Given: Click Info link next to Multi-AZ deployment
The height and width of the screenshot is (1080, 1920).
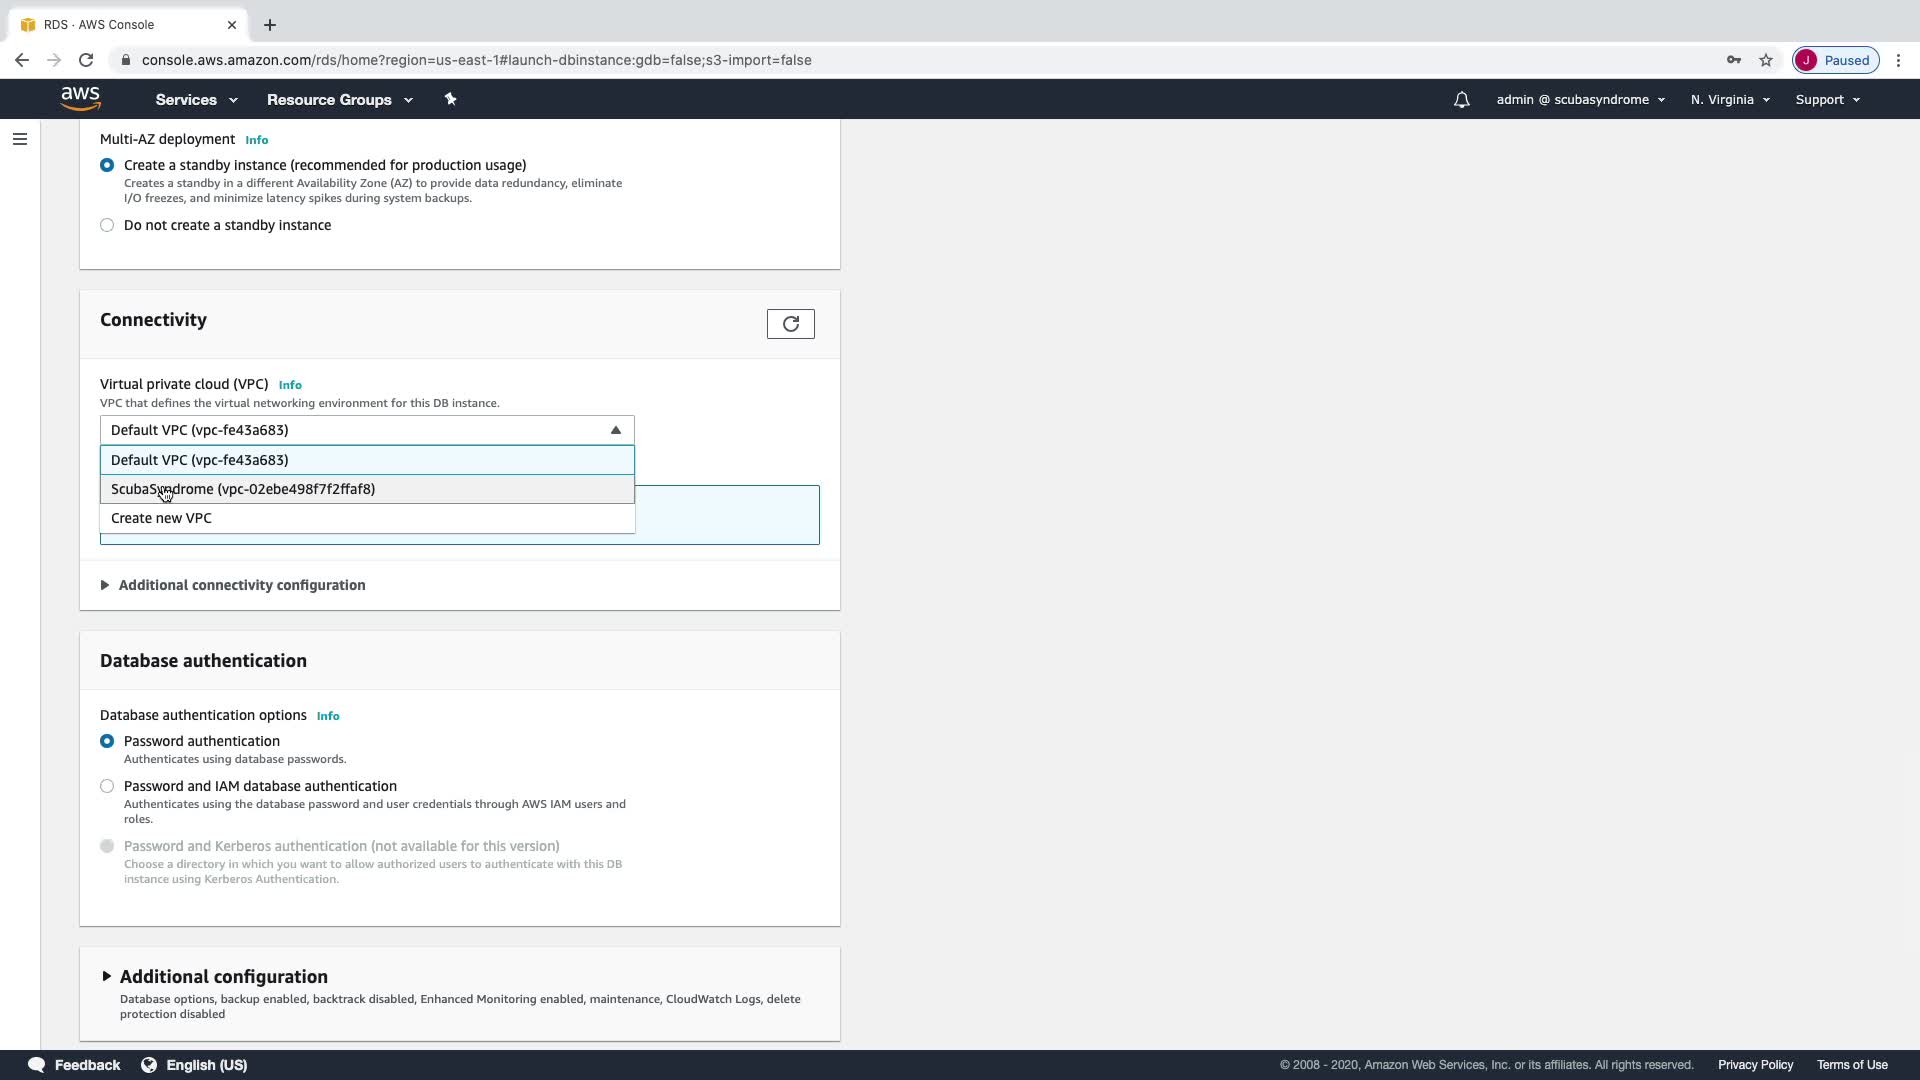Looking at the screenshot, I should (257, 140).
